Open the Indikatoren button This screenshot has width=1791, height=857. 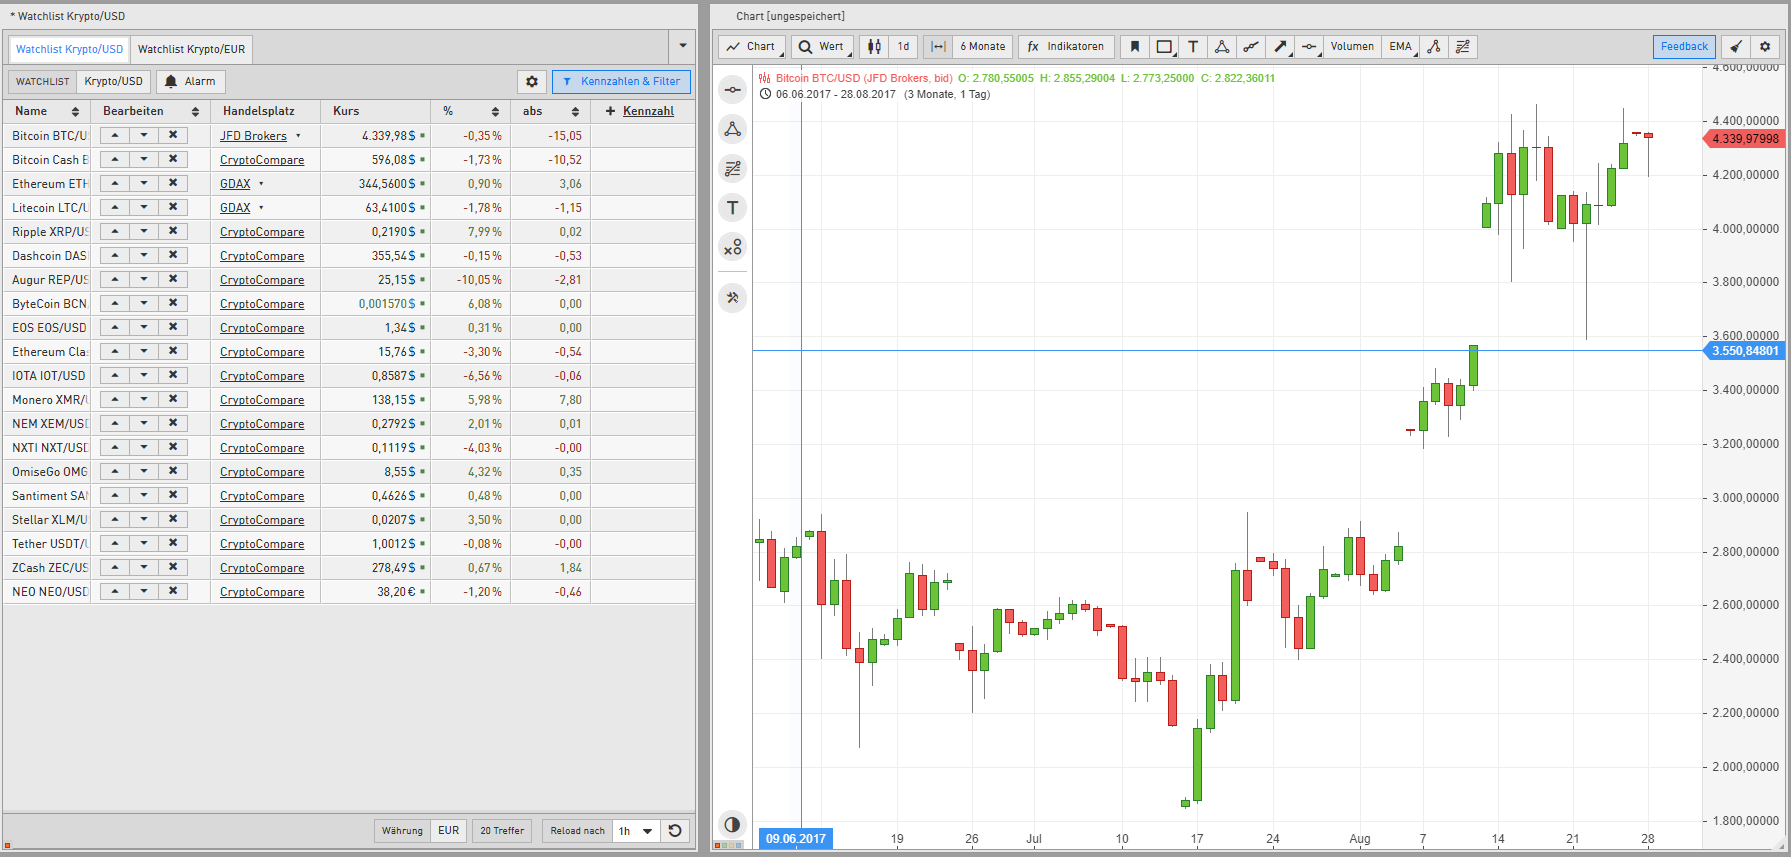[1066, 47]
